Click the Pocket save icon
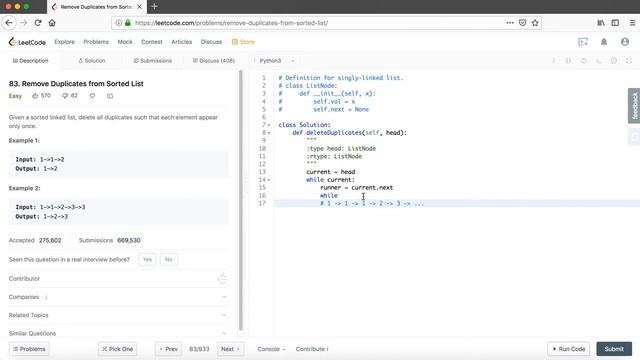 522,23
